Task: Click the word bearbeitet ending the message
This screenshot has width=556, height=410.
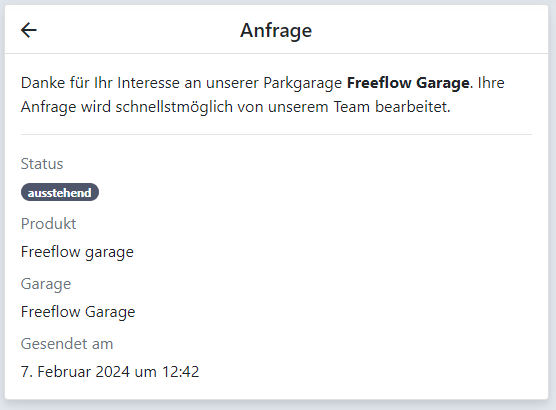Action: (413, 107)
